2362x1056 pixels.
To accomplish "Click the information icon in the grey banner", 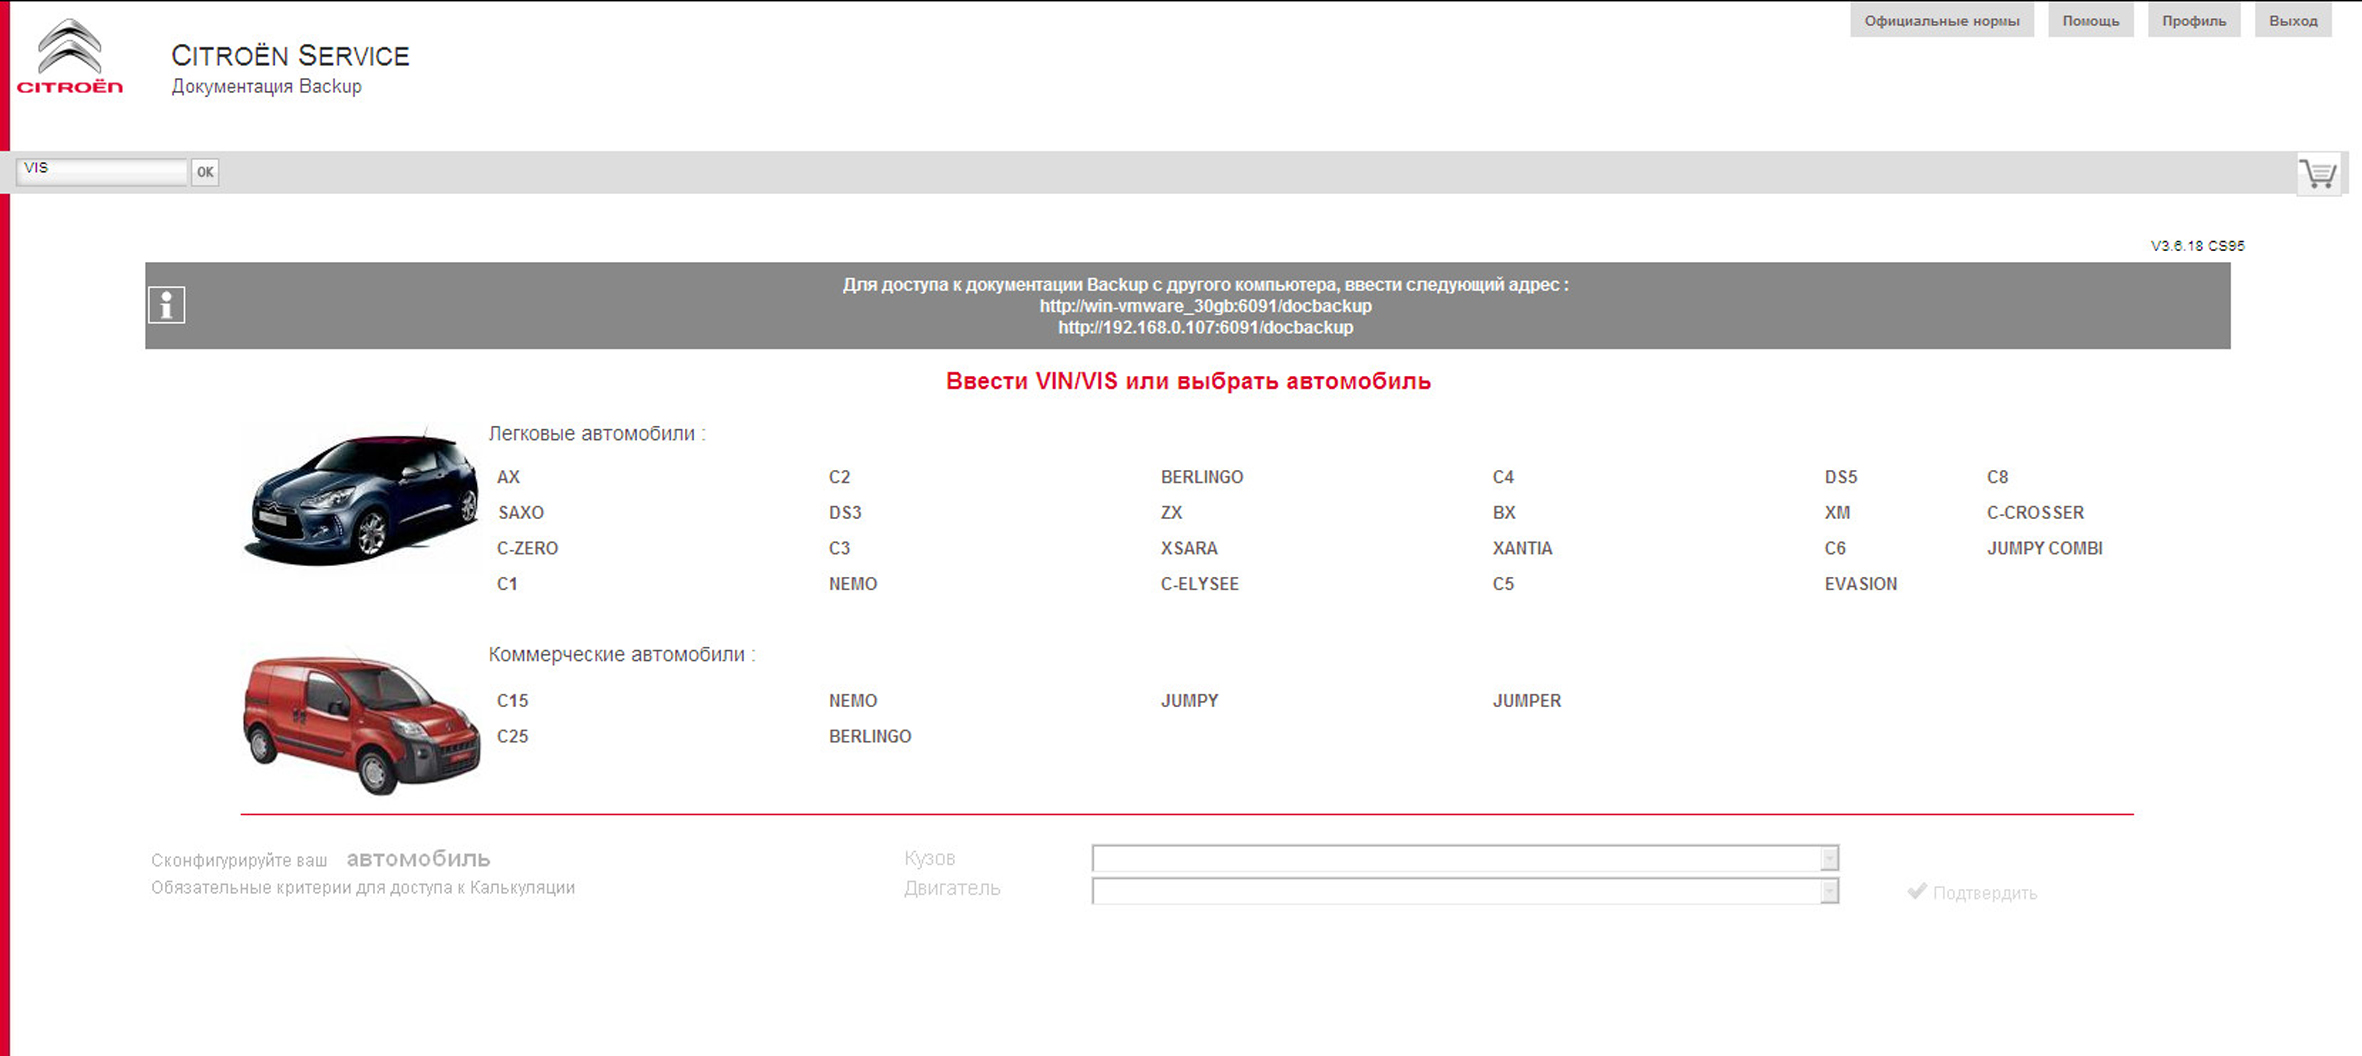I will point(167,305).
